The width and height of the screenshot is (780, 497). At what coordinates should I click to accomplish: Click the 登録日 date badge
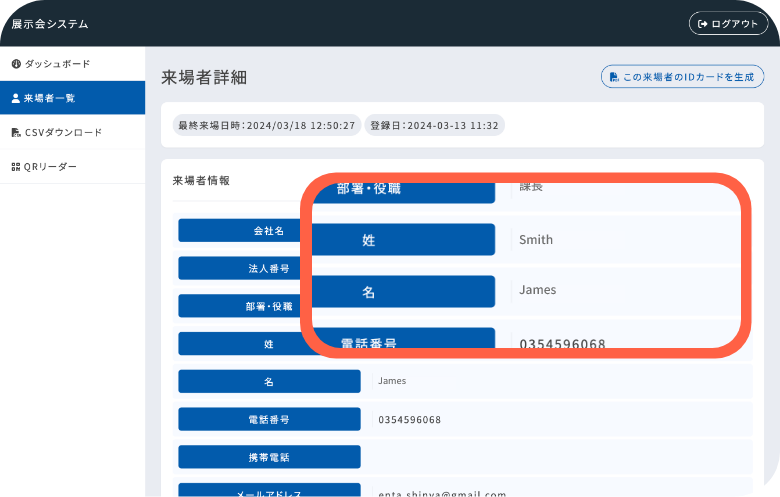click(x=434, y=126)
